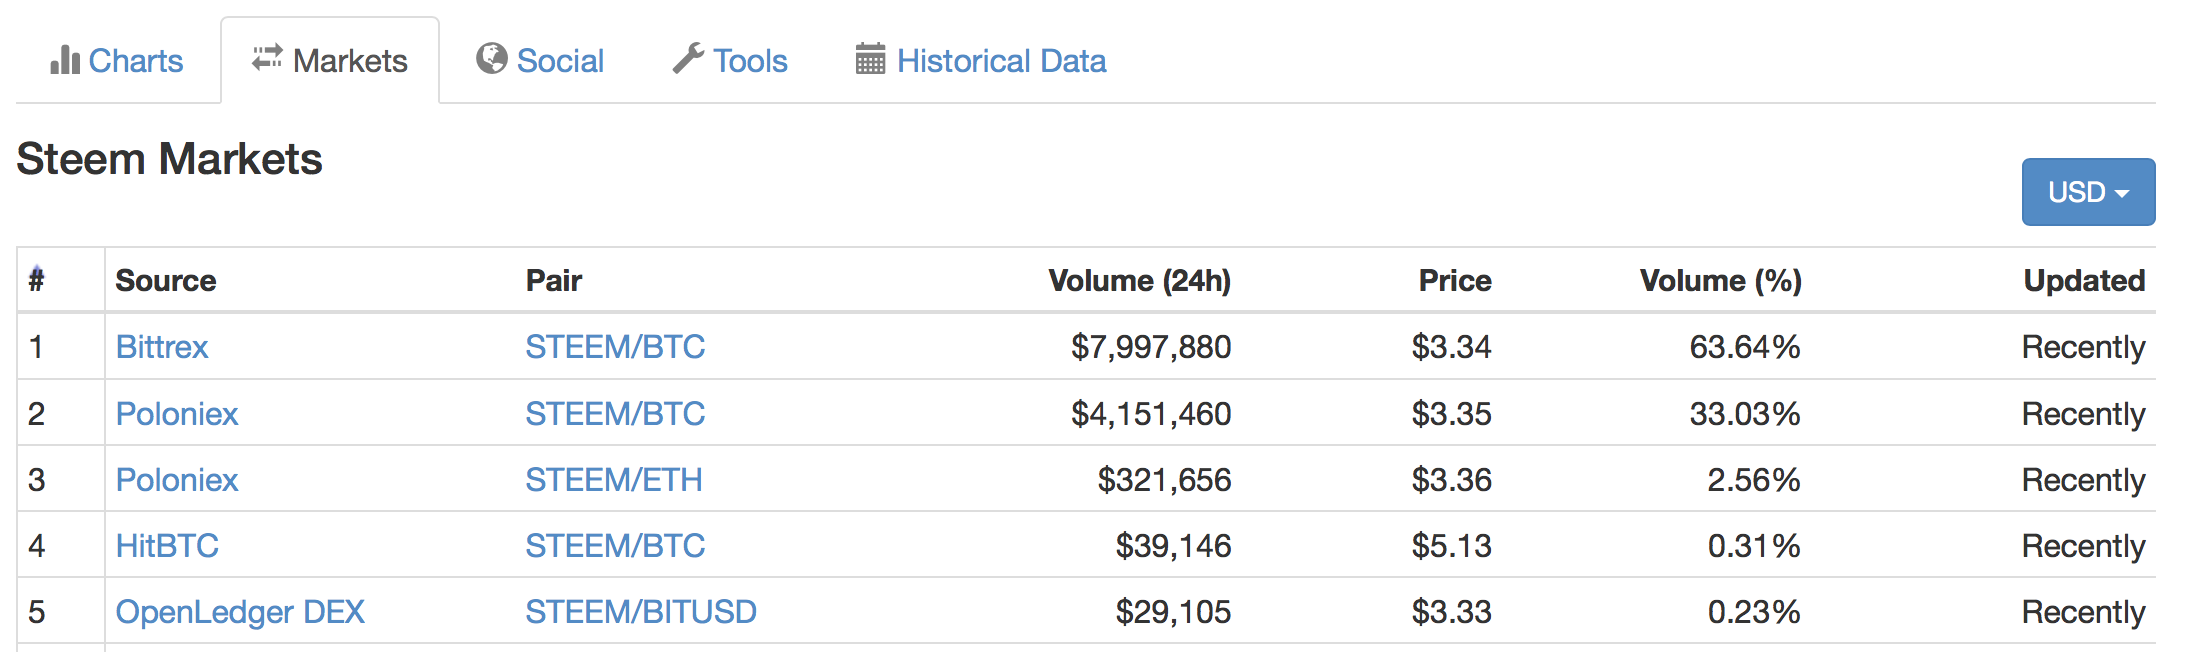Image resolution: width=2200 pixels, height=652 pixels.
Task: Sort by the Source column header
Action: (x=166, y=281)
